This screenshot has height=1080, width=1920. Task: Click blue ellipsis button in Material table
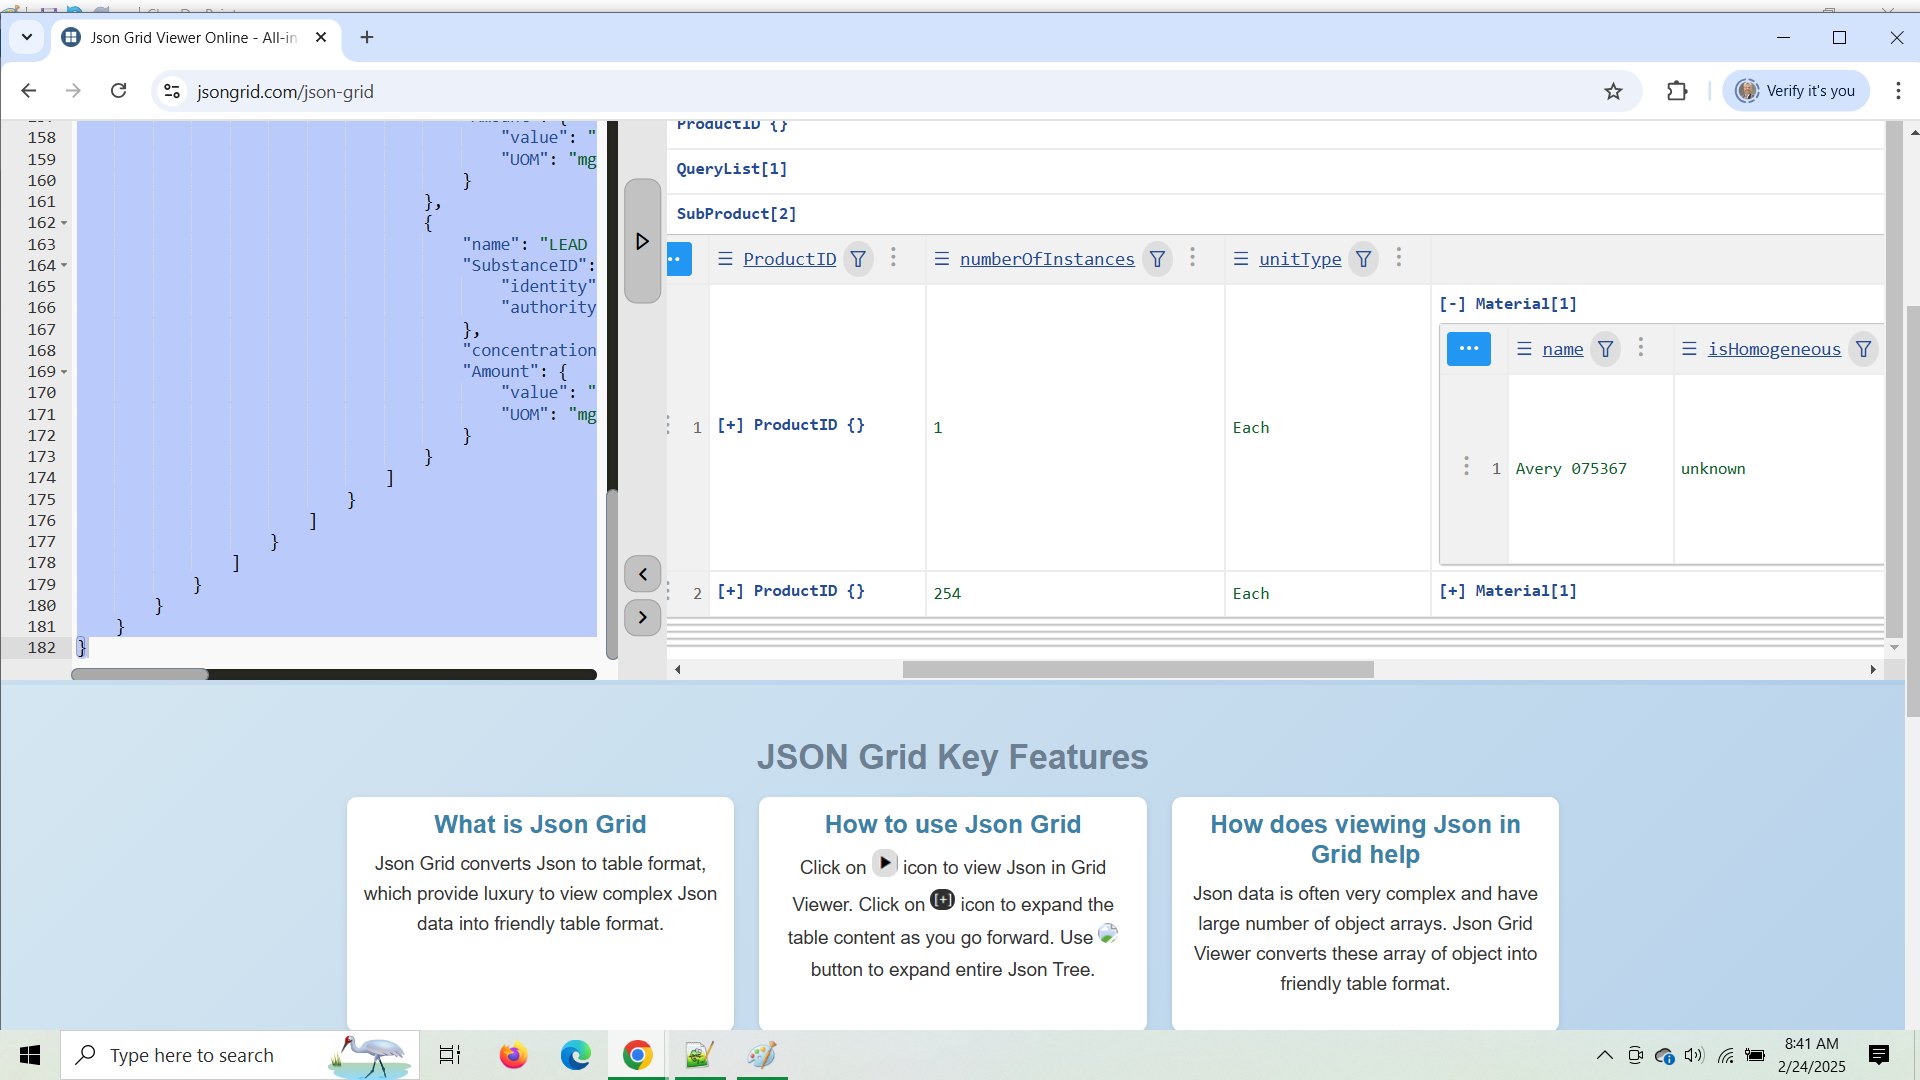(1468, 349)
